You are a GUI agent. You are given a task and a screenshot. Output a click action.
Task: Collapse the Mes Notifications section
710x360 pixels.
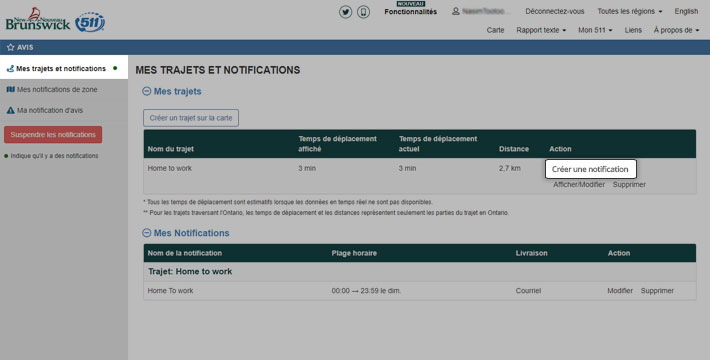(146, 233)
